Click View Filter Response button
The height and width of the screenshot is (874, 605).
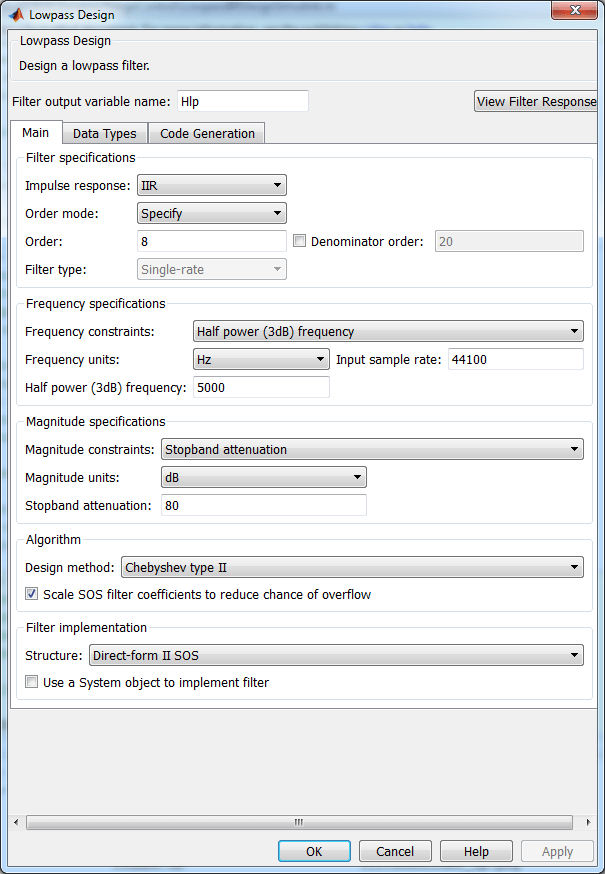(536, 101)
